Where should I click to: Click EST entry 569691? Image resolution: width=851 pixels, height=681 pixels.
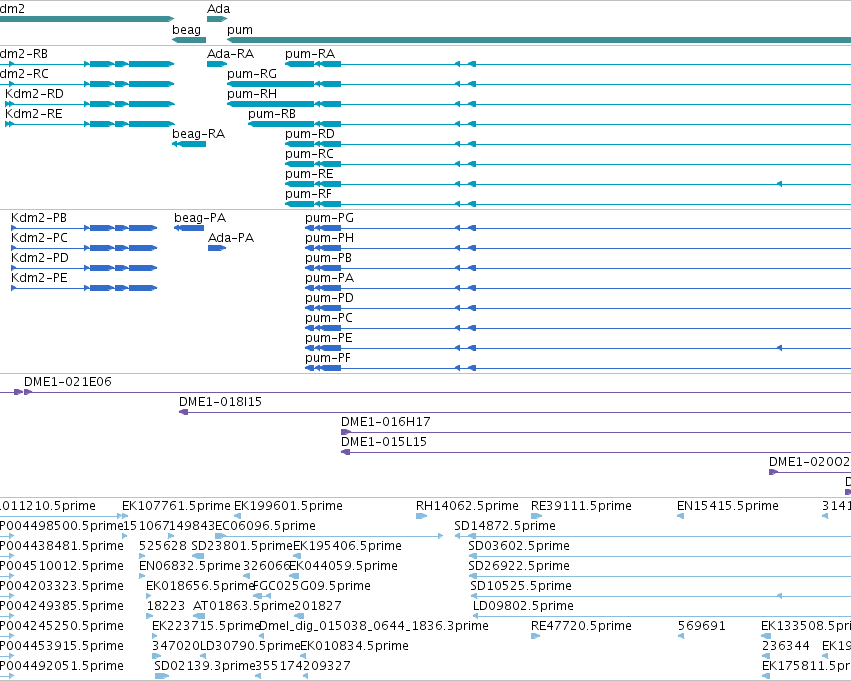(702, 626)
